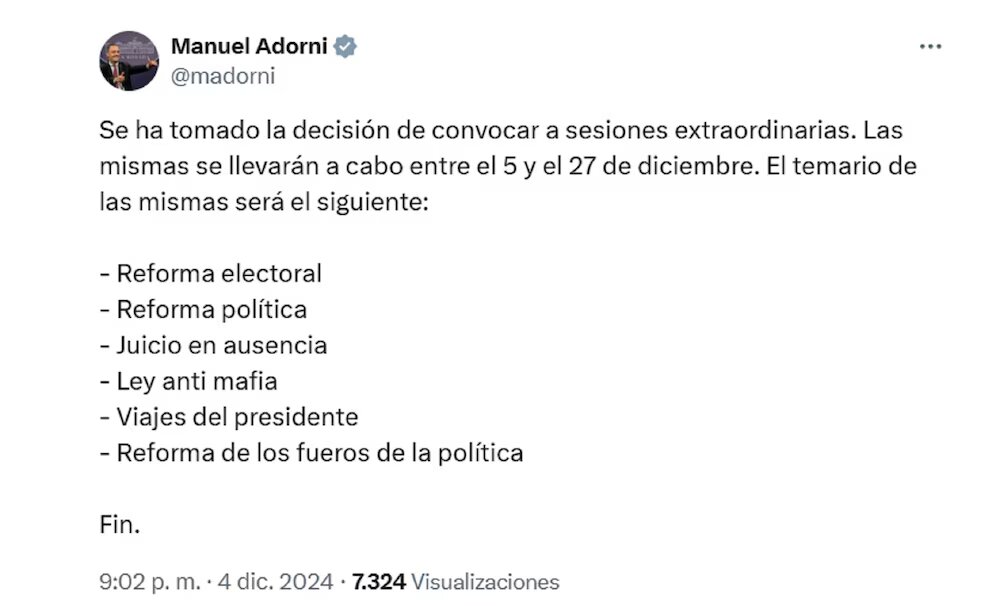The height and width of the screenshot is (606, 992).
Task: Open the tweet's three-dot more options menu
Action: [x=930, y=47]
